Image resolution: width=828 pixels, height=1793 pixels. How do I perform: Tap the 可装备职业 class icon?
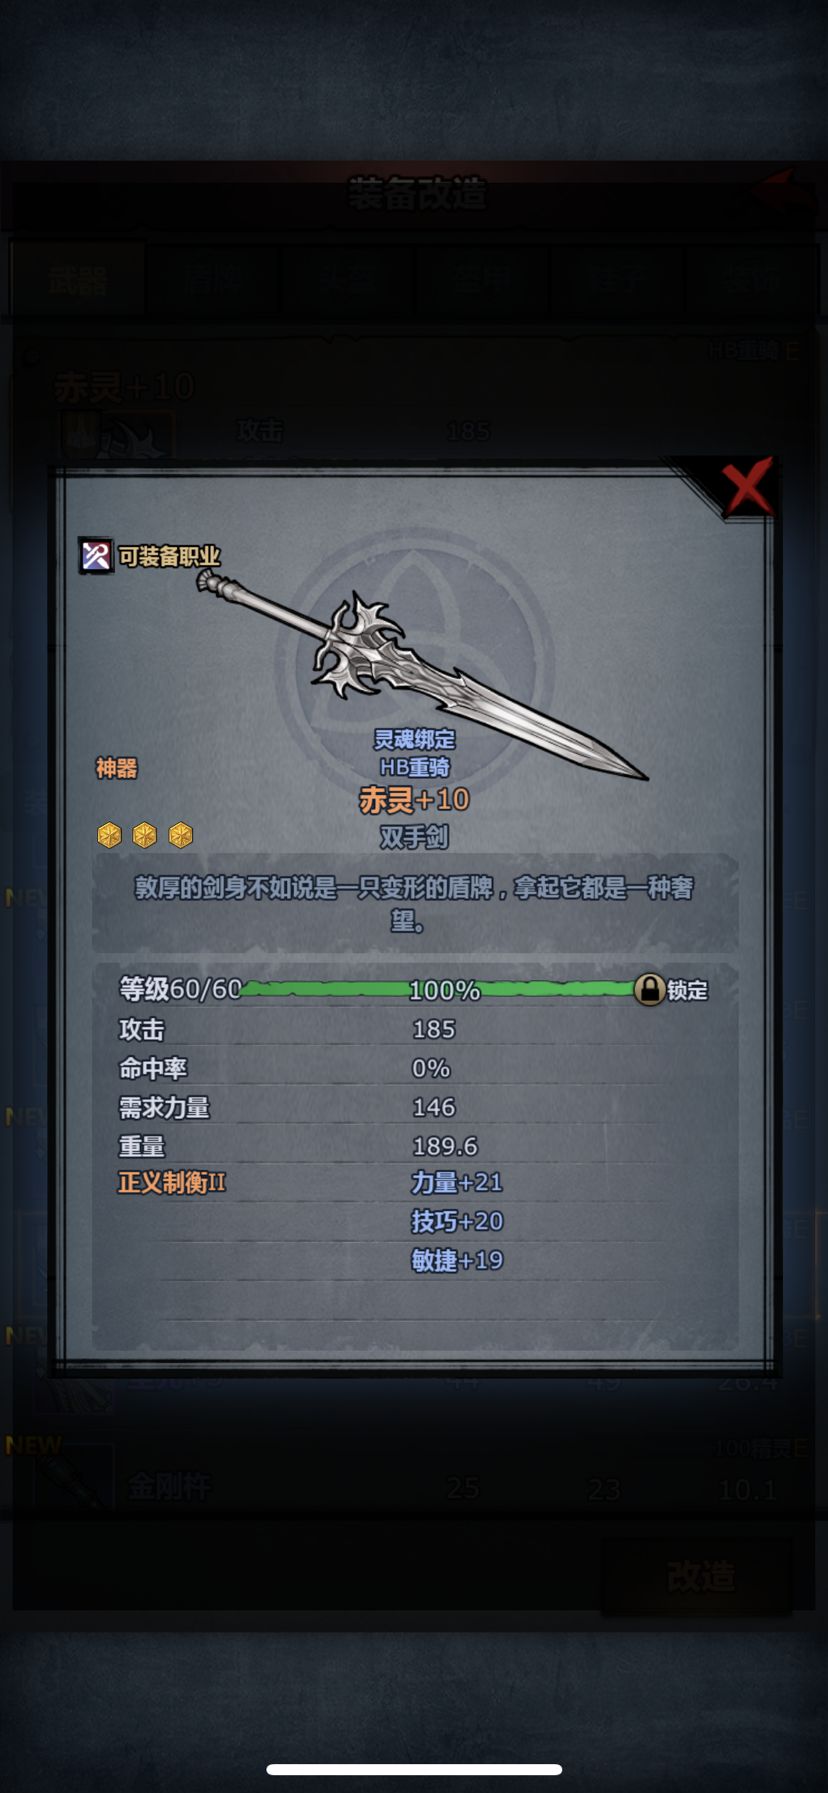pyautogui.click(x=96, y=555)
